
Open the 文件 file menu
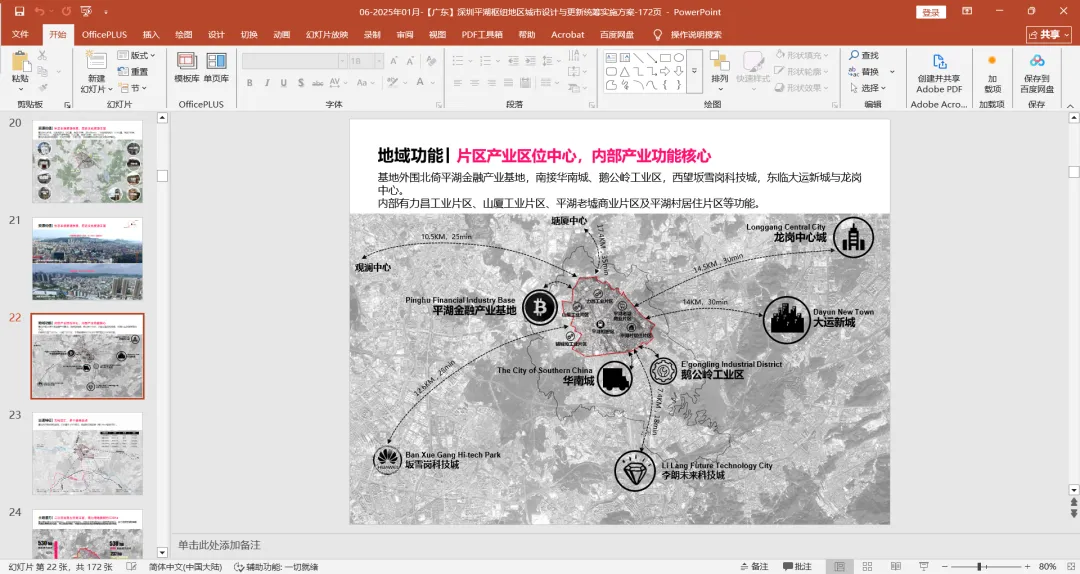tap(20, 34)
